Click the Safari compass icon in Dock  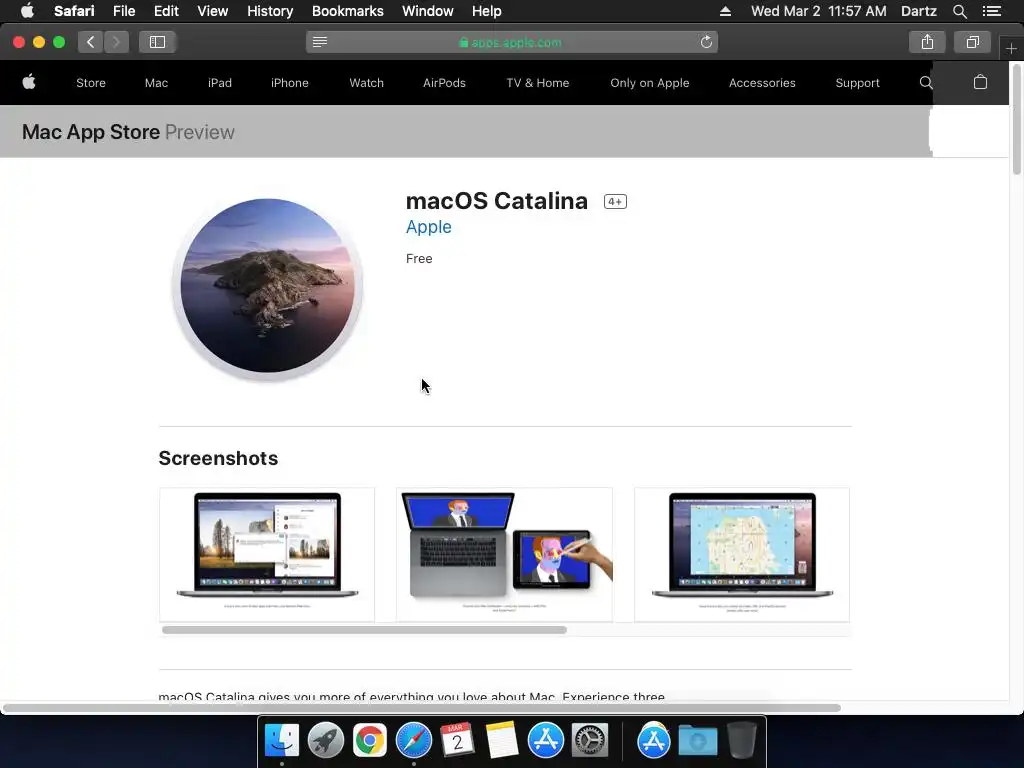coord(413,740)
